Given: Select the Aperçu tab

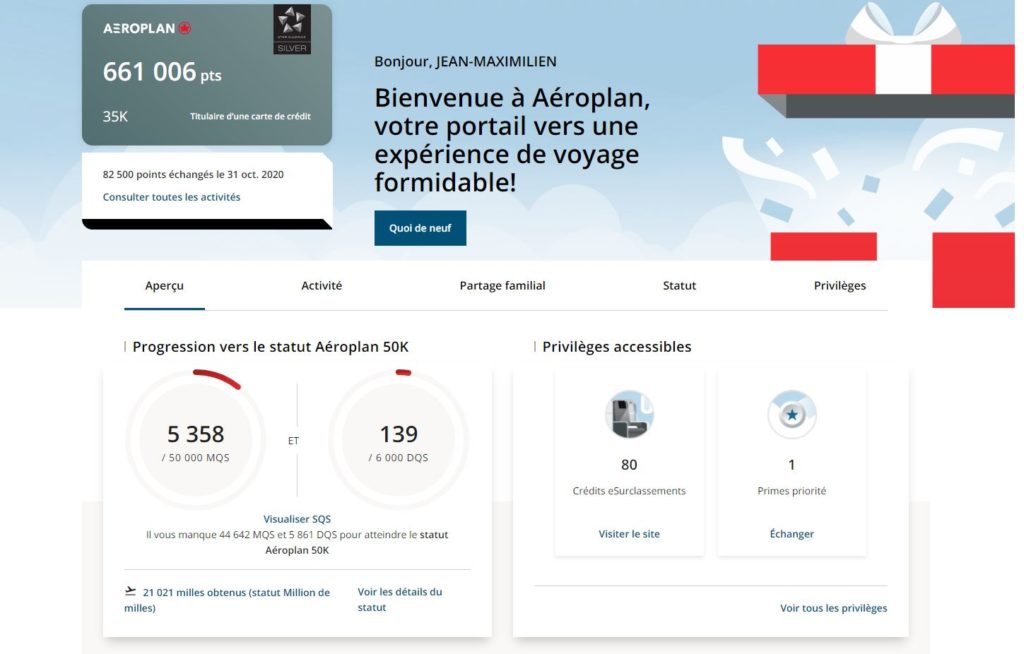Looking at the screenshot, I should pyautogui.click(x=164, y=286).
